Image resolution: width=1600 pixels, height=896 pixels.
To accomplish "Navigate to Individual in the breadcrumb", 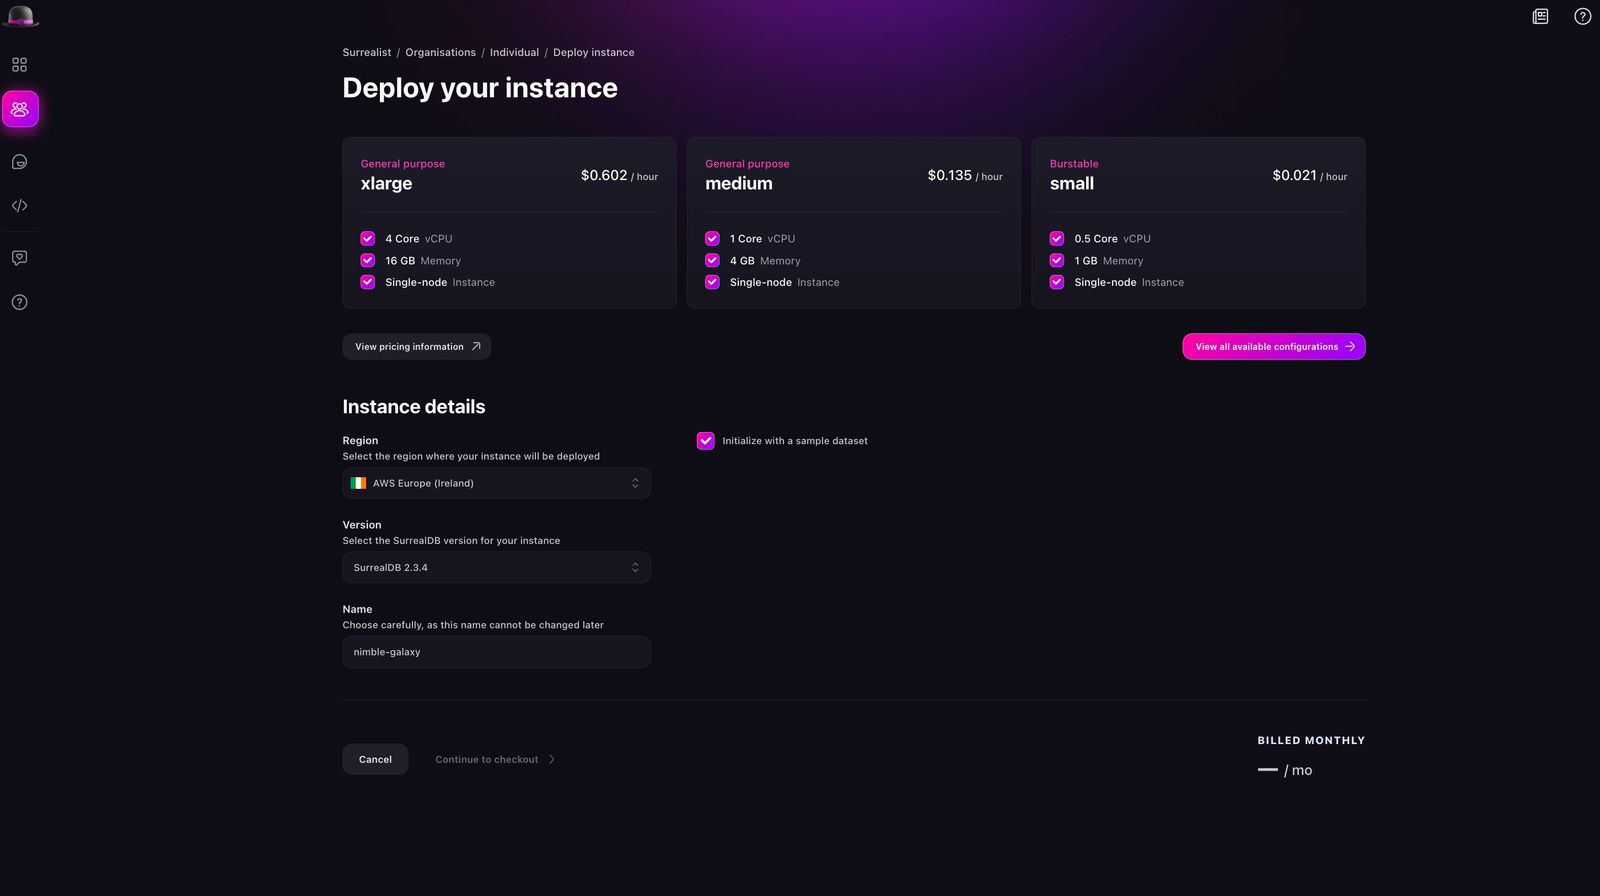I will 514,53.
